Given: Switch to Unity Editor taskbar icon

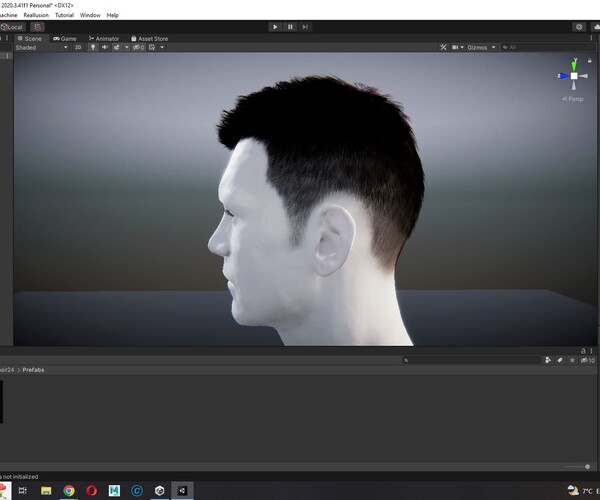Looking at the screenshot, I should [x=182, y=490].
